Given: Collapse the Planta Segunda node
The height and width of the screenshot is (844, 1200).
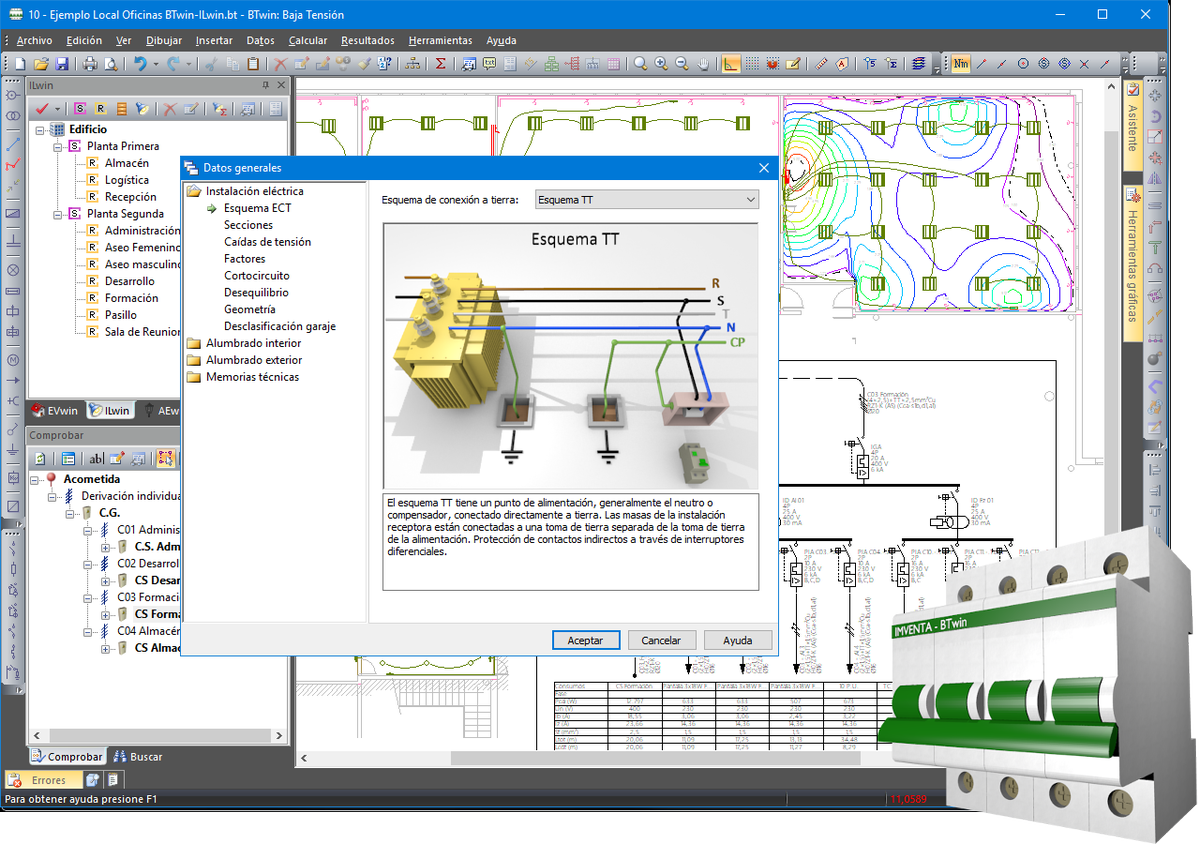Looking at the screenshot, I should [x=56, y=213].
